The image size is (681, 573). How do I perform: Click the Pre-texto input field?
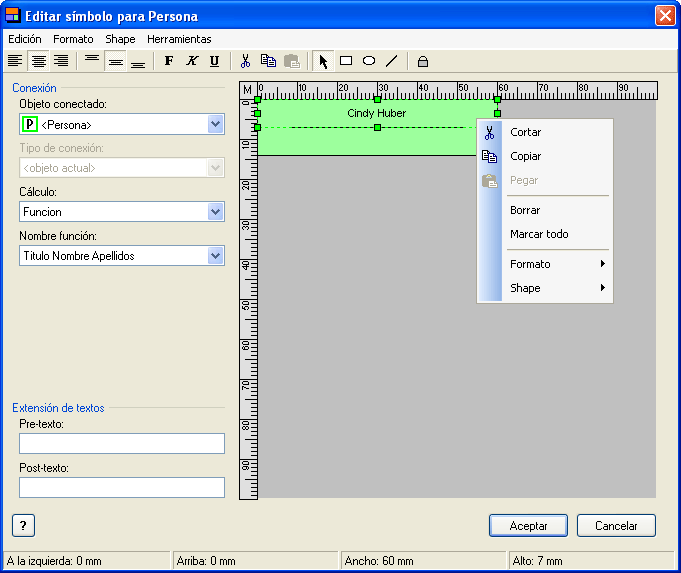tap(122, 444)
